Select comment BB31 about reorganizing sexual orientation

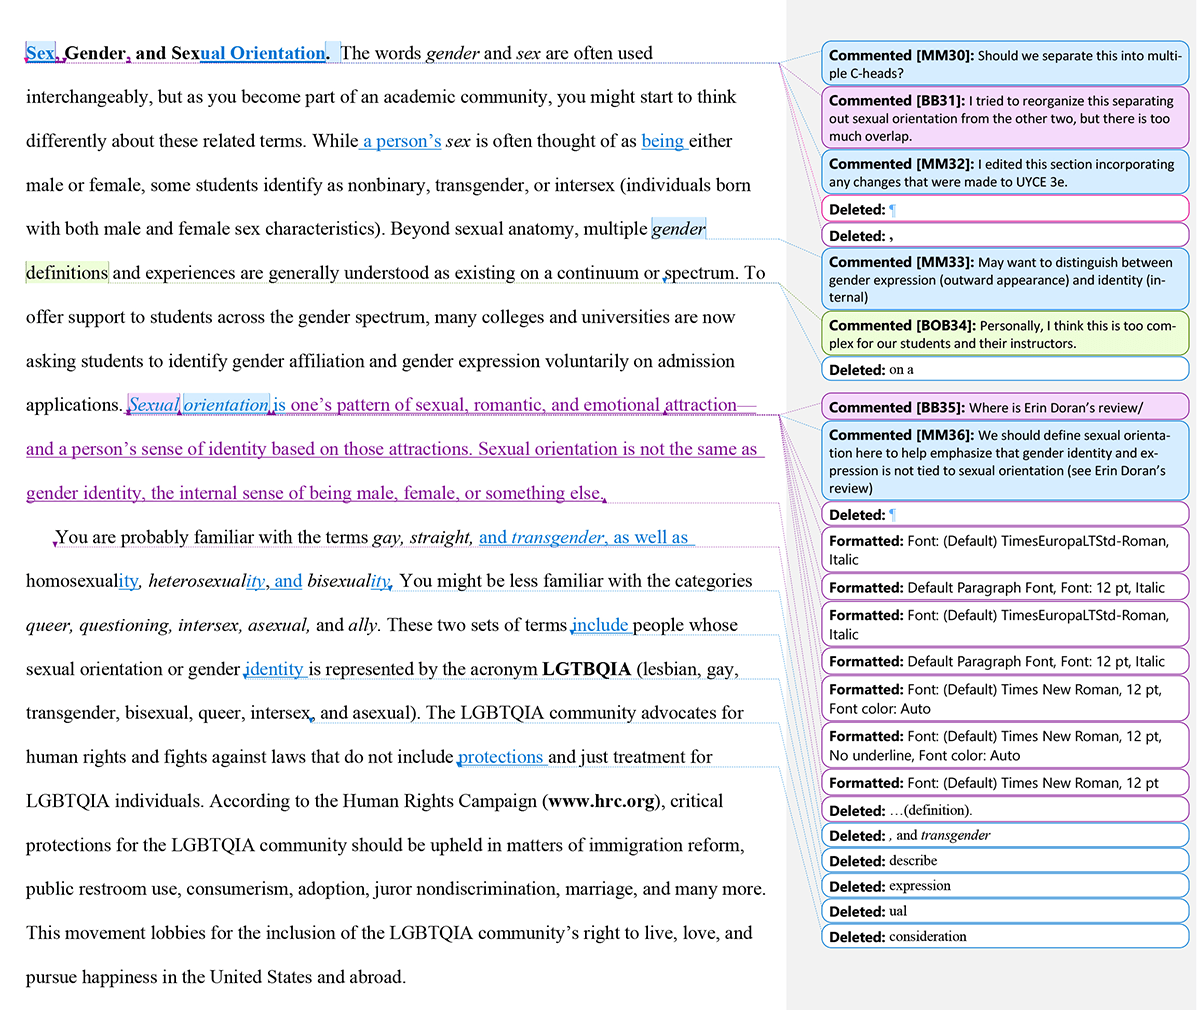(x=1004, y=118)
